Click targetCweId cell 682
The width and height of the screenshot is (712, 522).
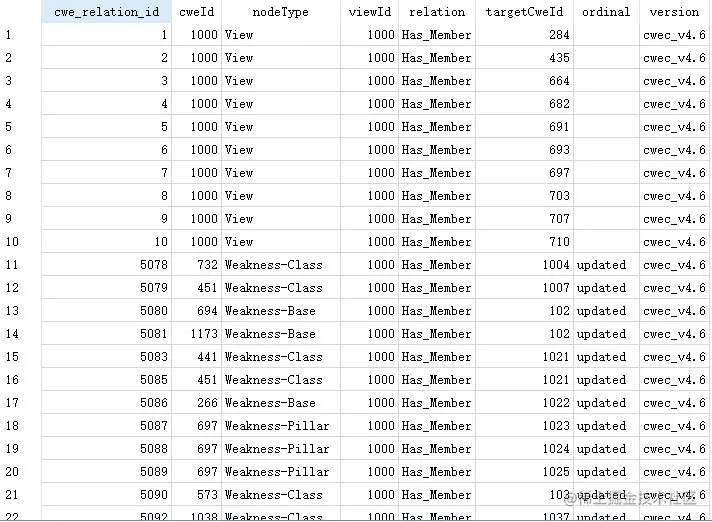(x=524, y=103)
